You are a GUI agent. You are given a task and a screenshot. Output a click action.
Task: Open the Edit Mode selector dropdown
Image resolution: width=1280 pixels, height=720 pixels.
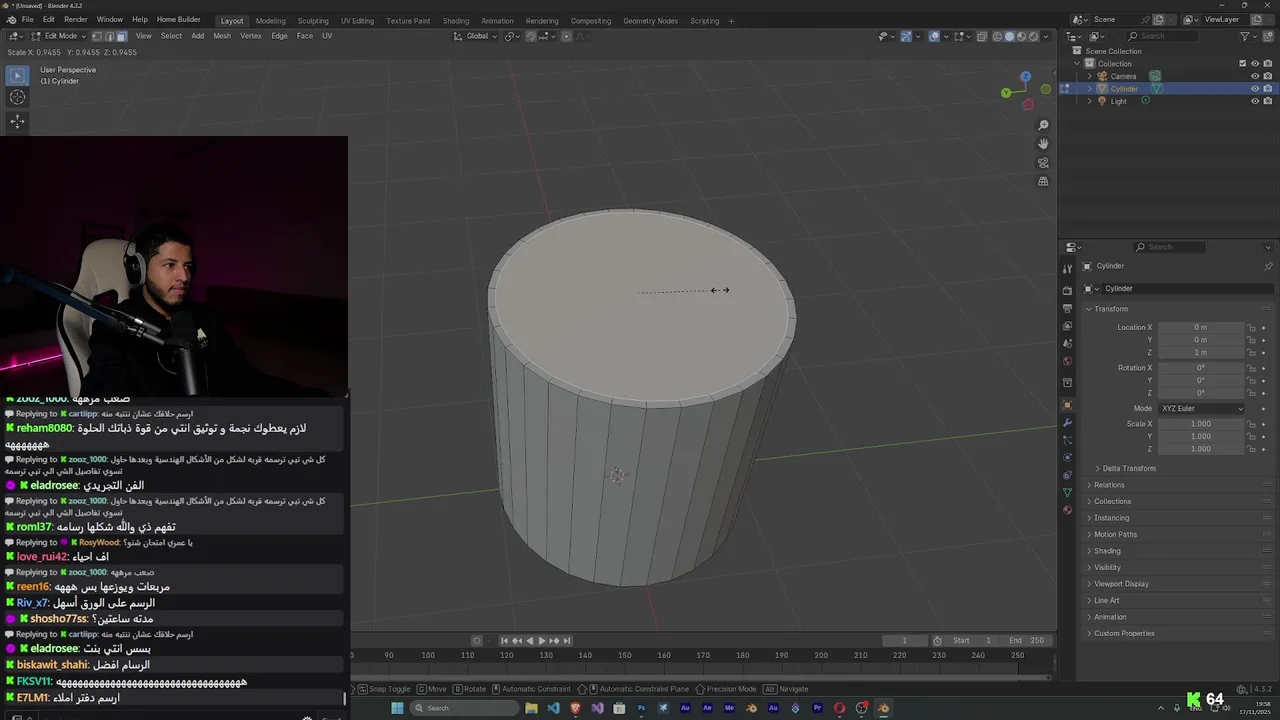point(60,36)
